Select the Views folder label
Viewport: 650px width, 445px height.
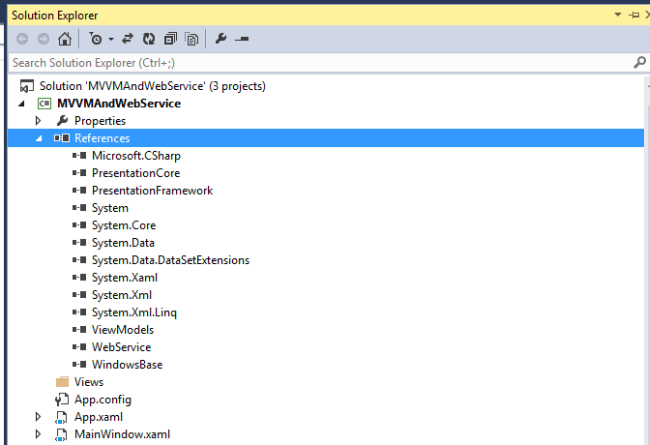tap(89, 382)
